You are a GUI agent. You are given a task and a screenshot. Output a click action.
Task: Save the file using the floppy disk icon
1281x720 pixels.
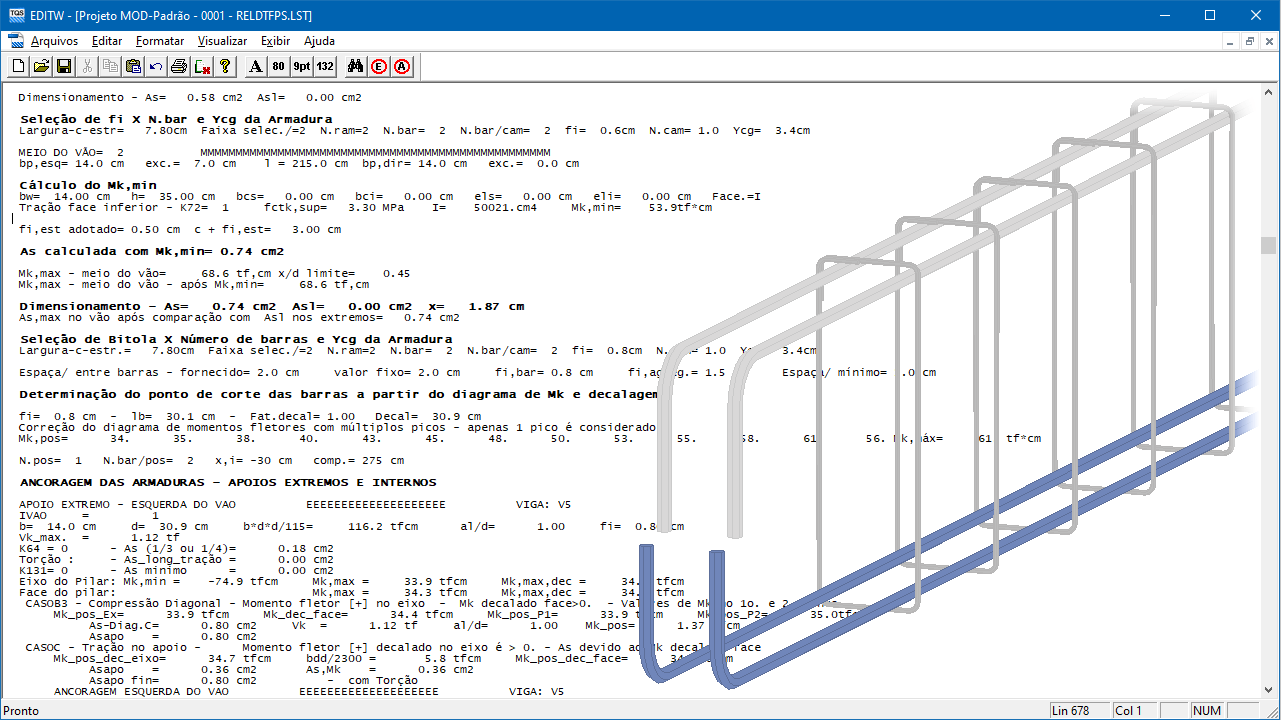point(64,67)
